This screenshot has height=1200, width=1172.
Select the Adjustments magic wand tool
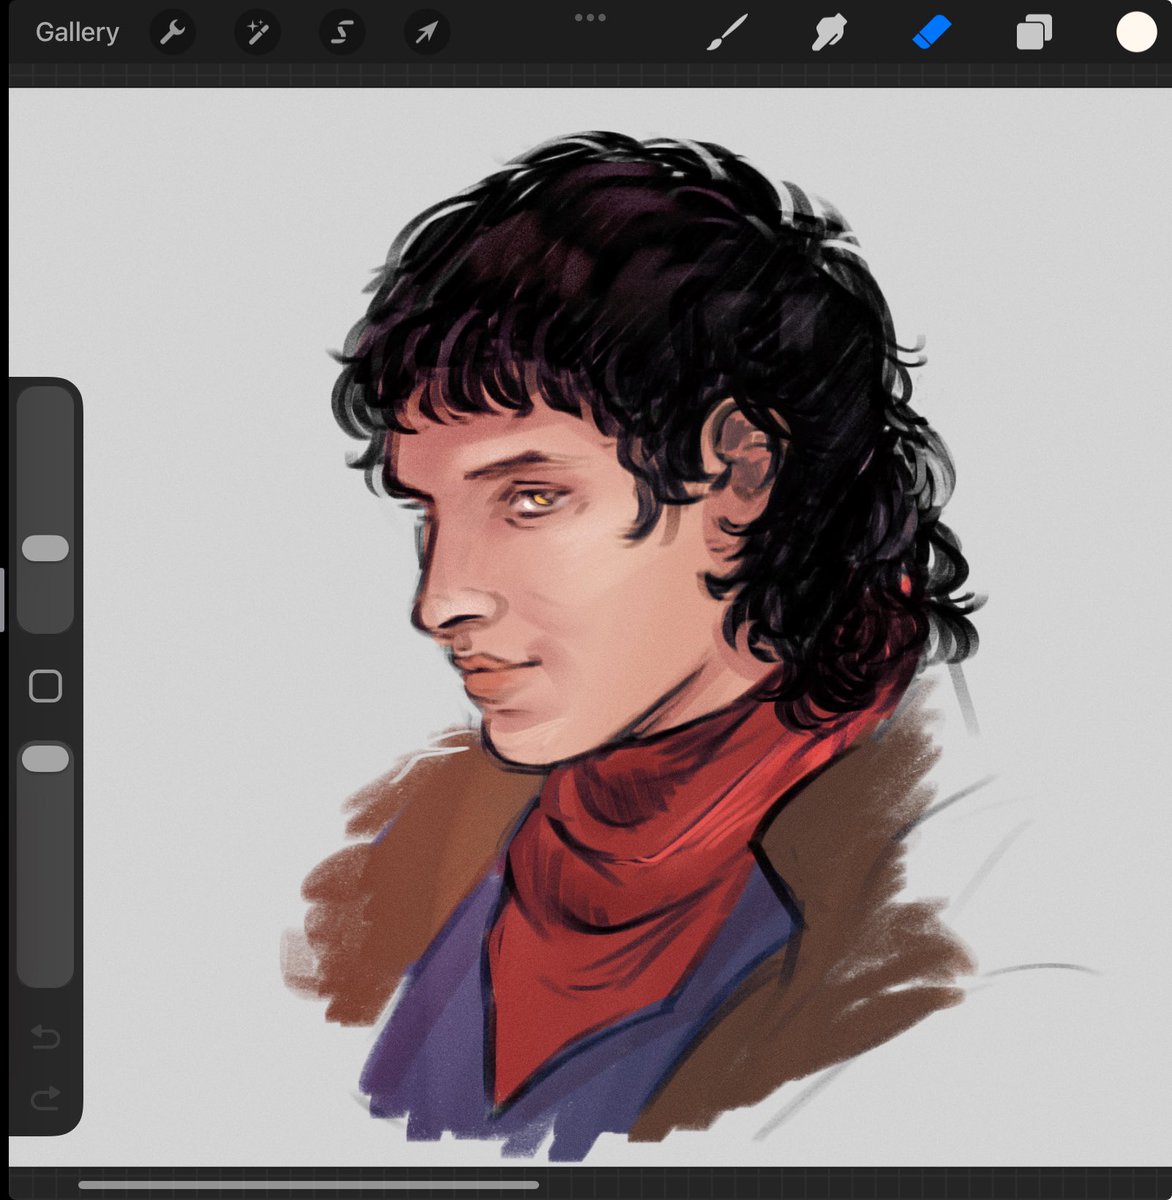(257, 31)
